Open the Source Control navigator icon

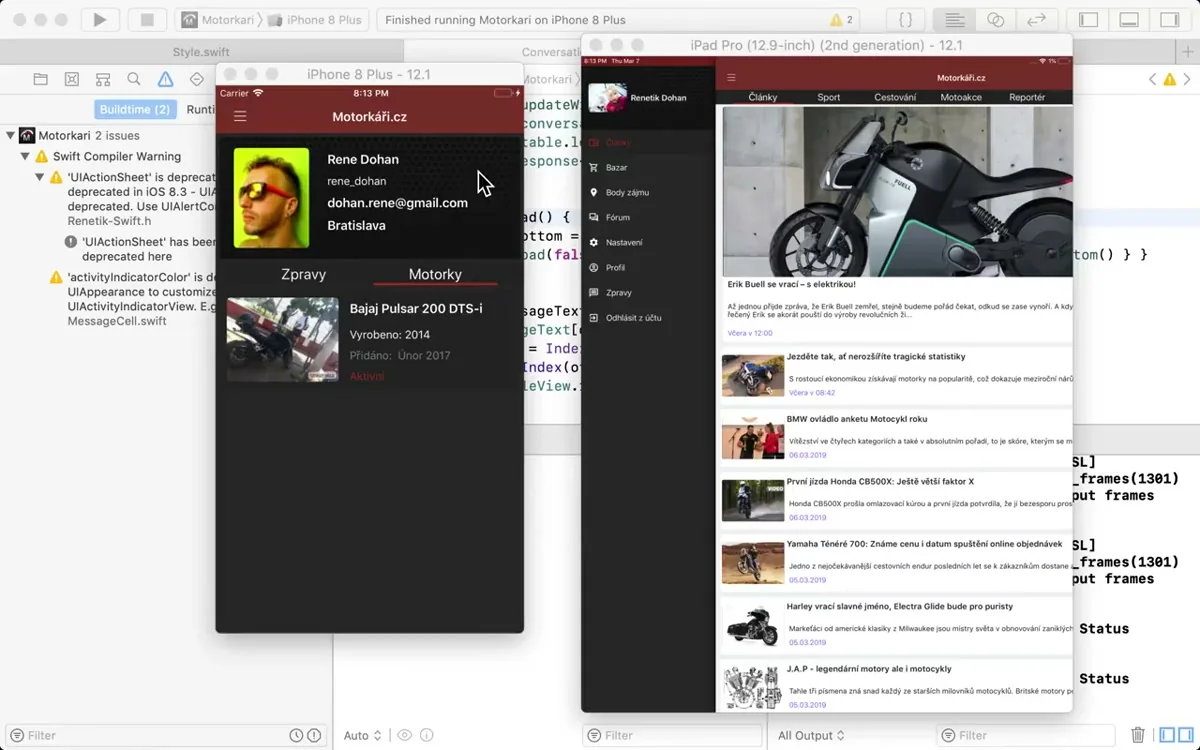tap(72, 79)
